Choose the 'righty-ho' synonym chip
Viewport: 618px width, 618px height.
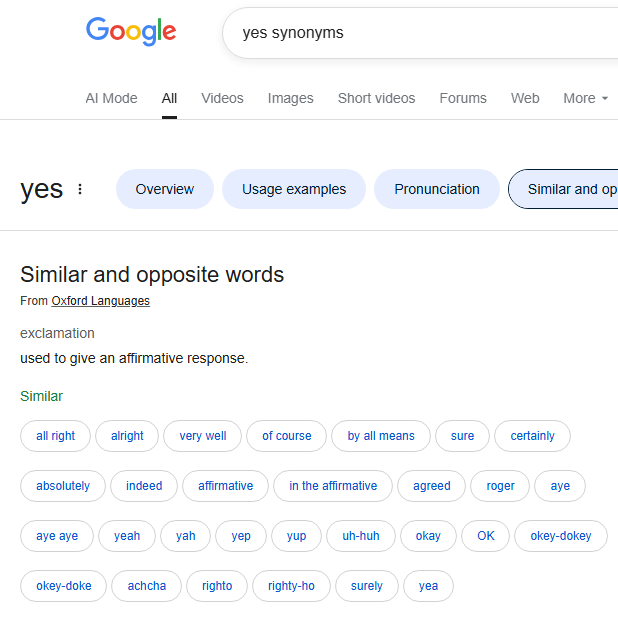tap(291, 586)
